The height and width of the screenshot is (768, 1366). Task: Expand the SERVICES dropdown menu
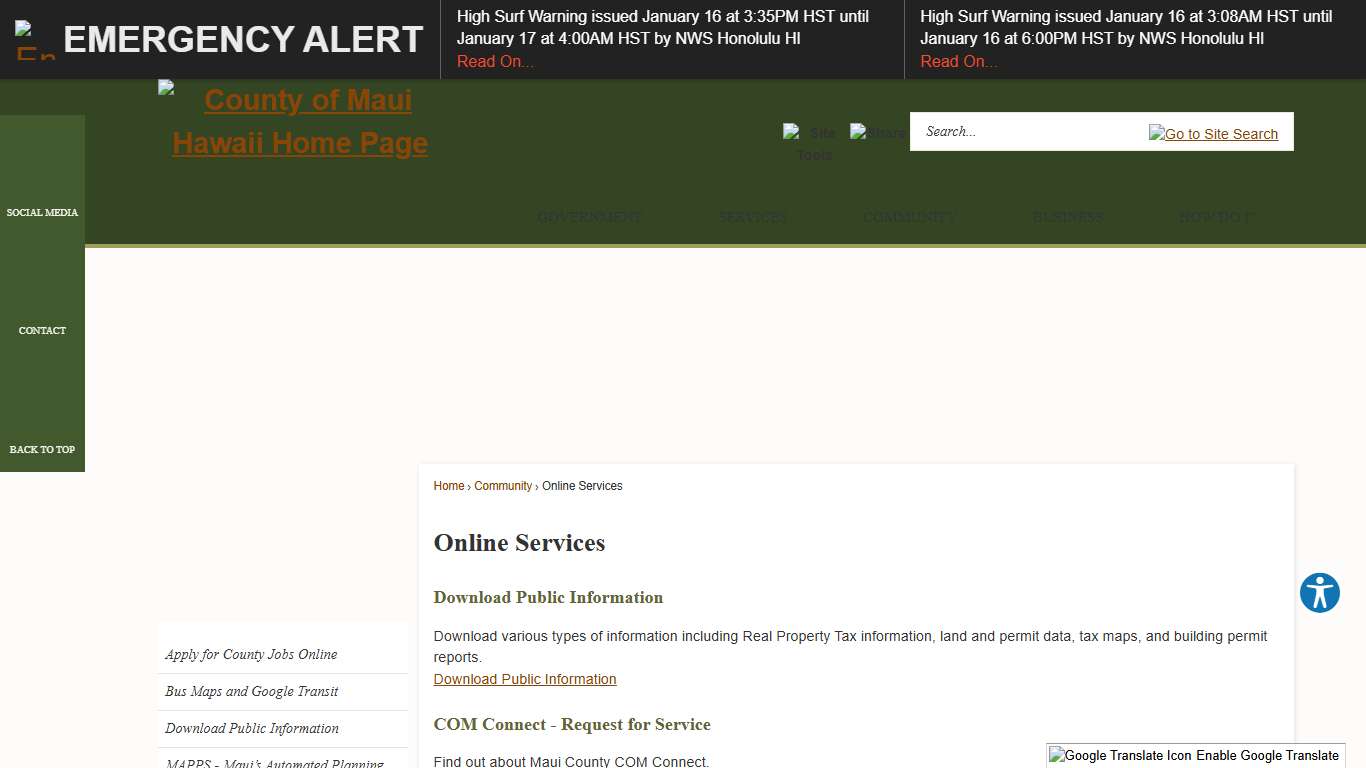[x=752, y=217]
